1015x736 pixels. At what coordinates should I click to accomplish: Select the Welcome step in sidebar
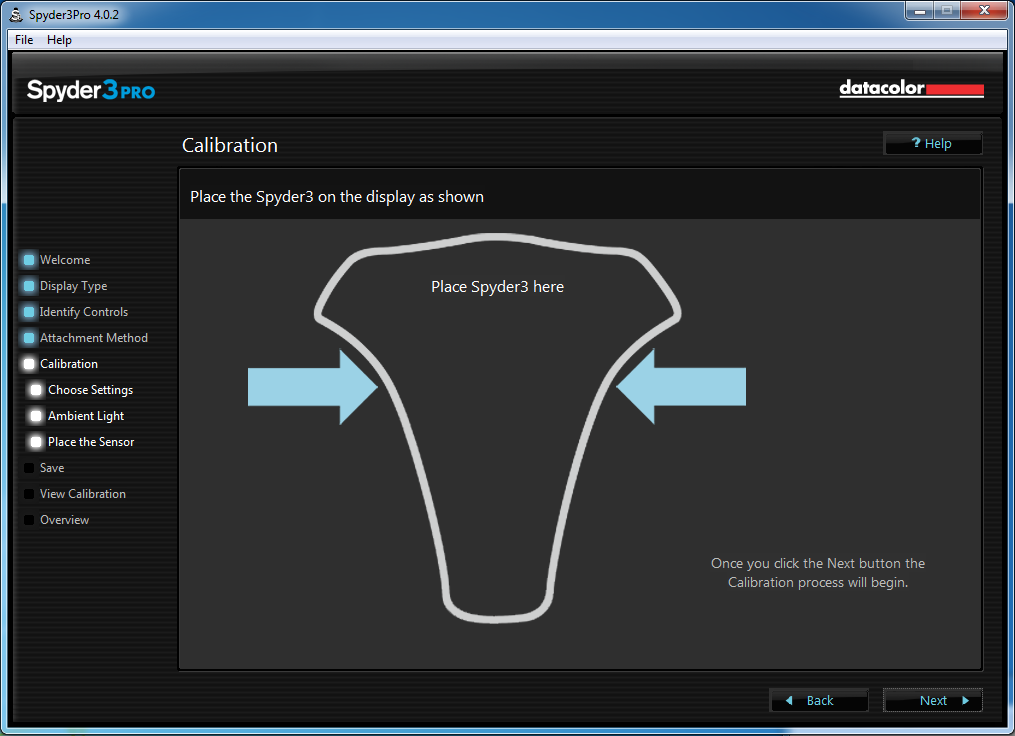coord(56,260)
